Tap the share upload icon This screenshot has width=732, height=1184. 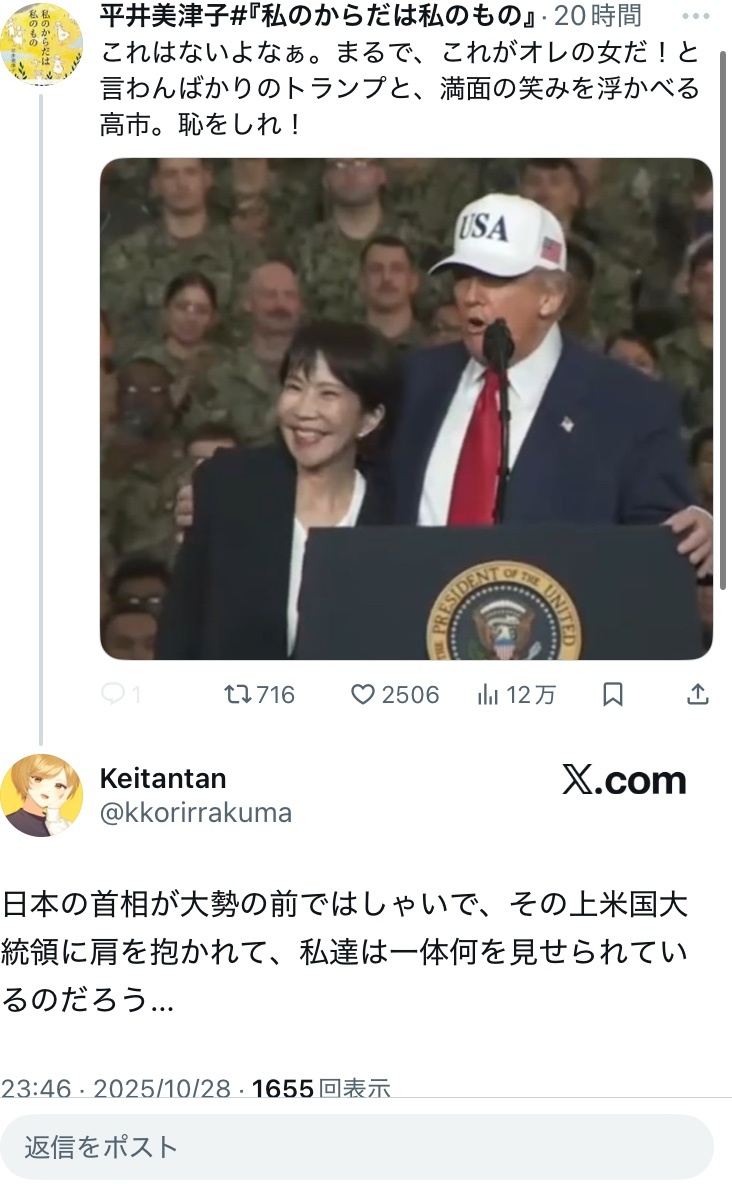point(698,694)
